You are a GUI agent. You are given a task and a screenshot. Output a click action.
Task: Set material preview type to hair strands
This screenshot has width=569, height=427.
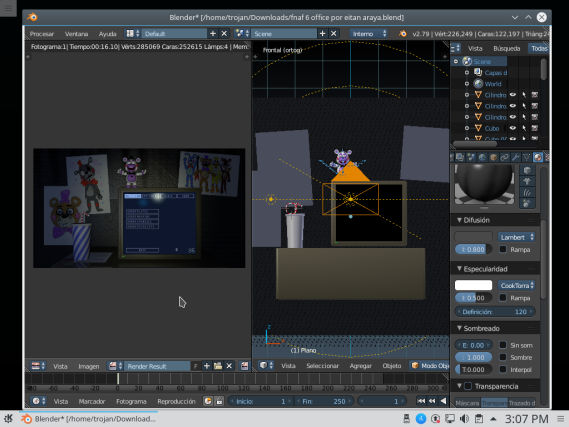(x=527, y=192)
